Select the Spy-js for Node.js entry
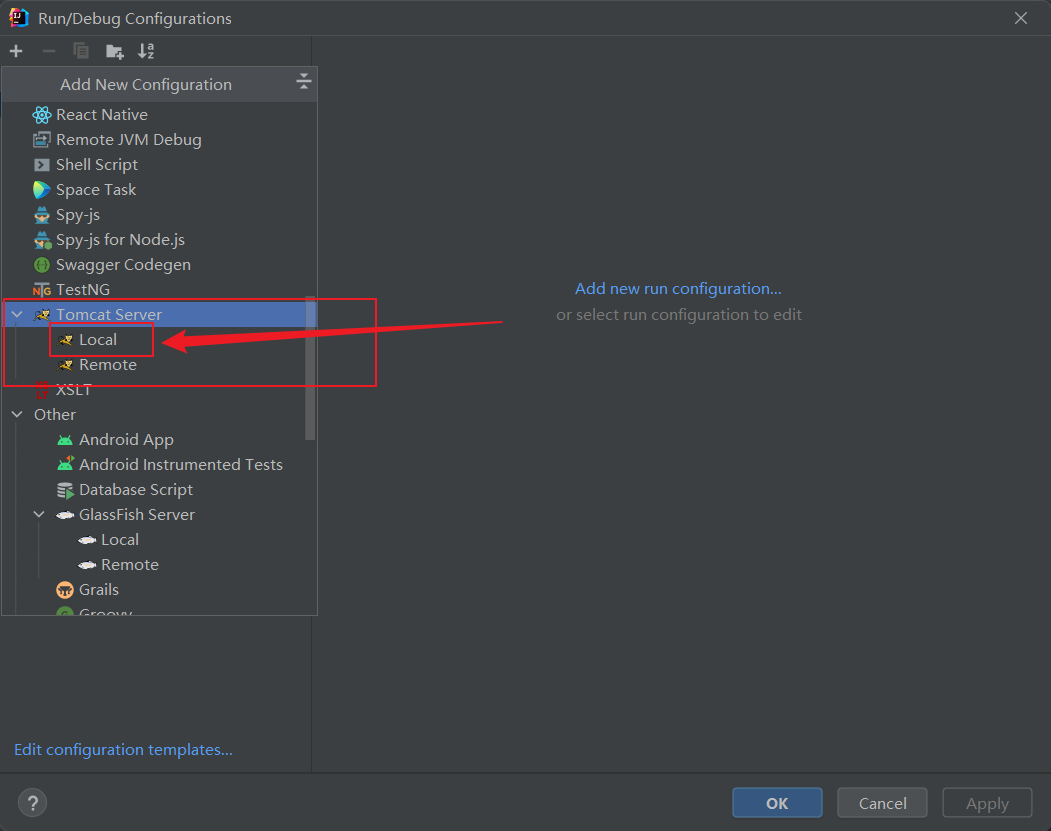 121,240
